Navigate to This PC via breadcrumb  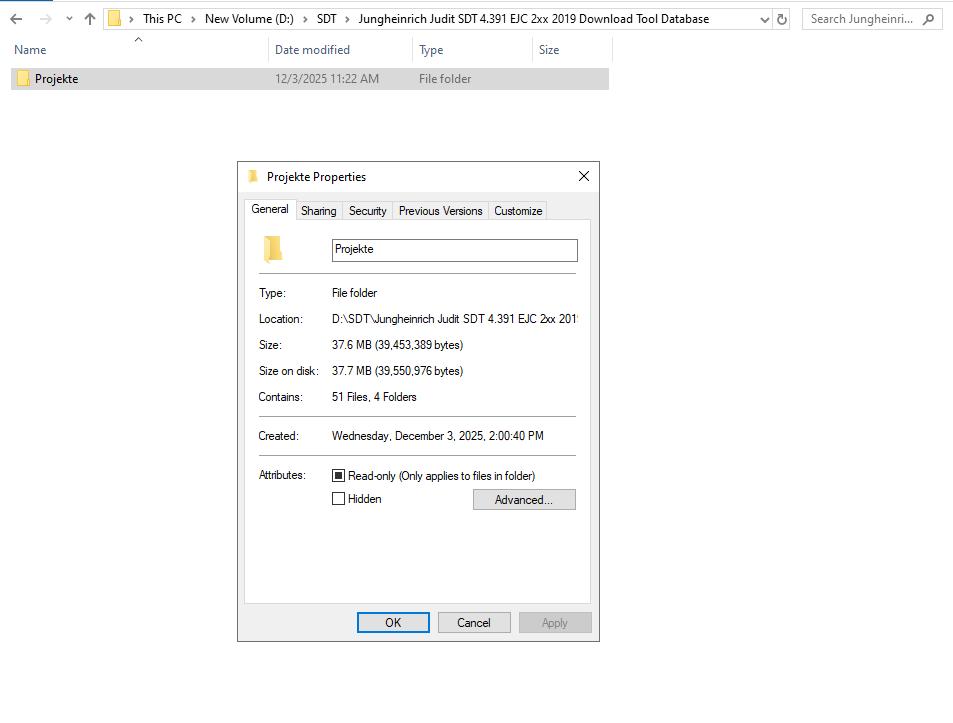(162, 18)
